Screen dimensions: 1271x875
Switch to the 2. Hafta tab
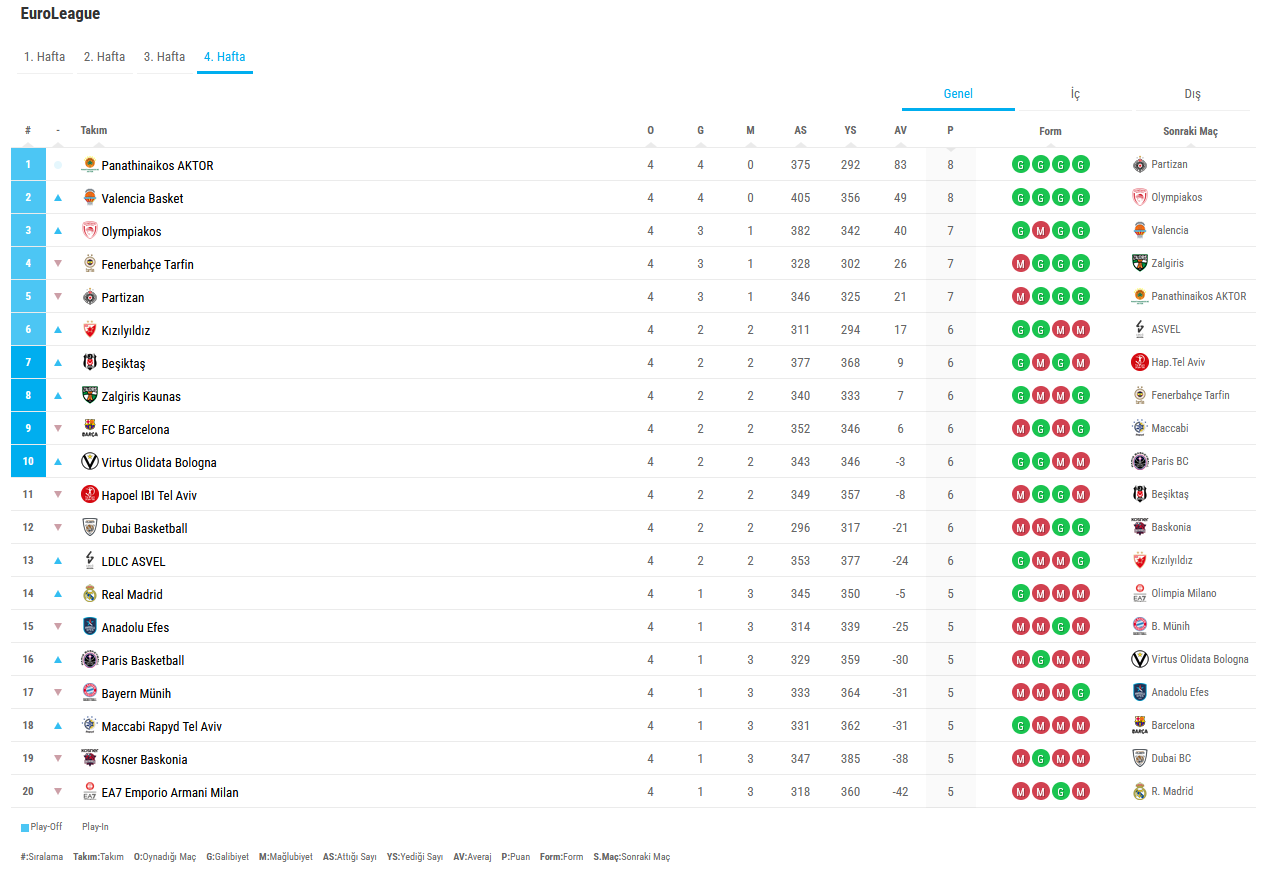[104, 57]
